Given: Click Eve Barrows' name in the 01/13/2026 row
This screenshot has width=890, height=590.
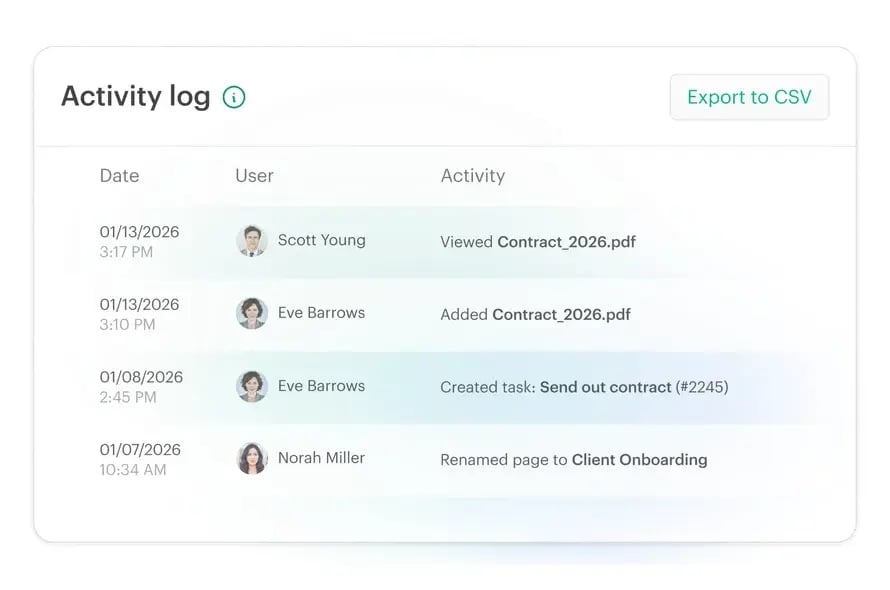Looking at the screenshot, I should click(321, 312).
